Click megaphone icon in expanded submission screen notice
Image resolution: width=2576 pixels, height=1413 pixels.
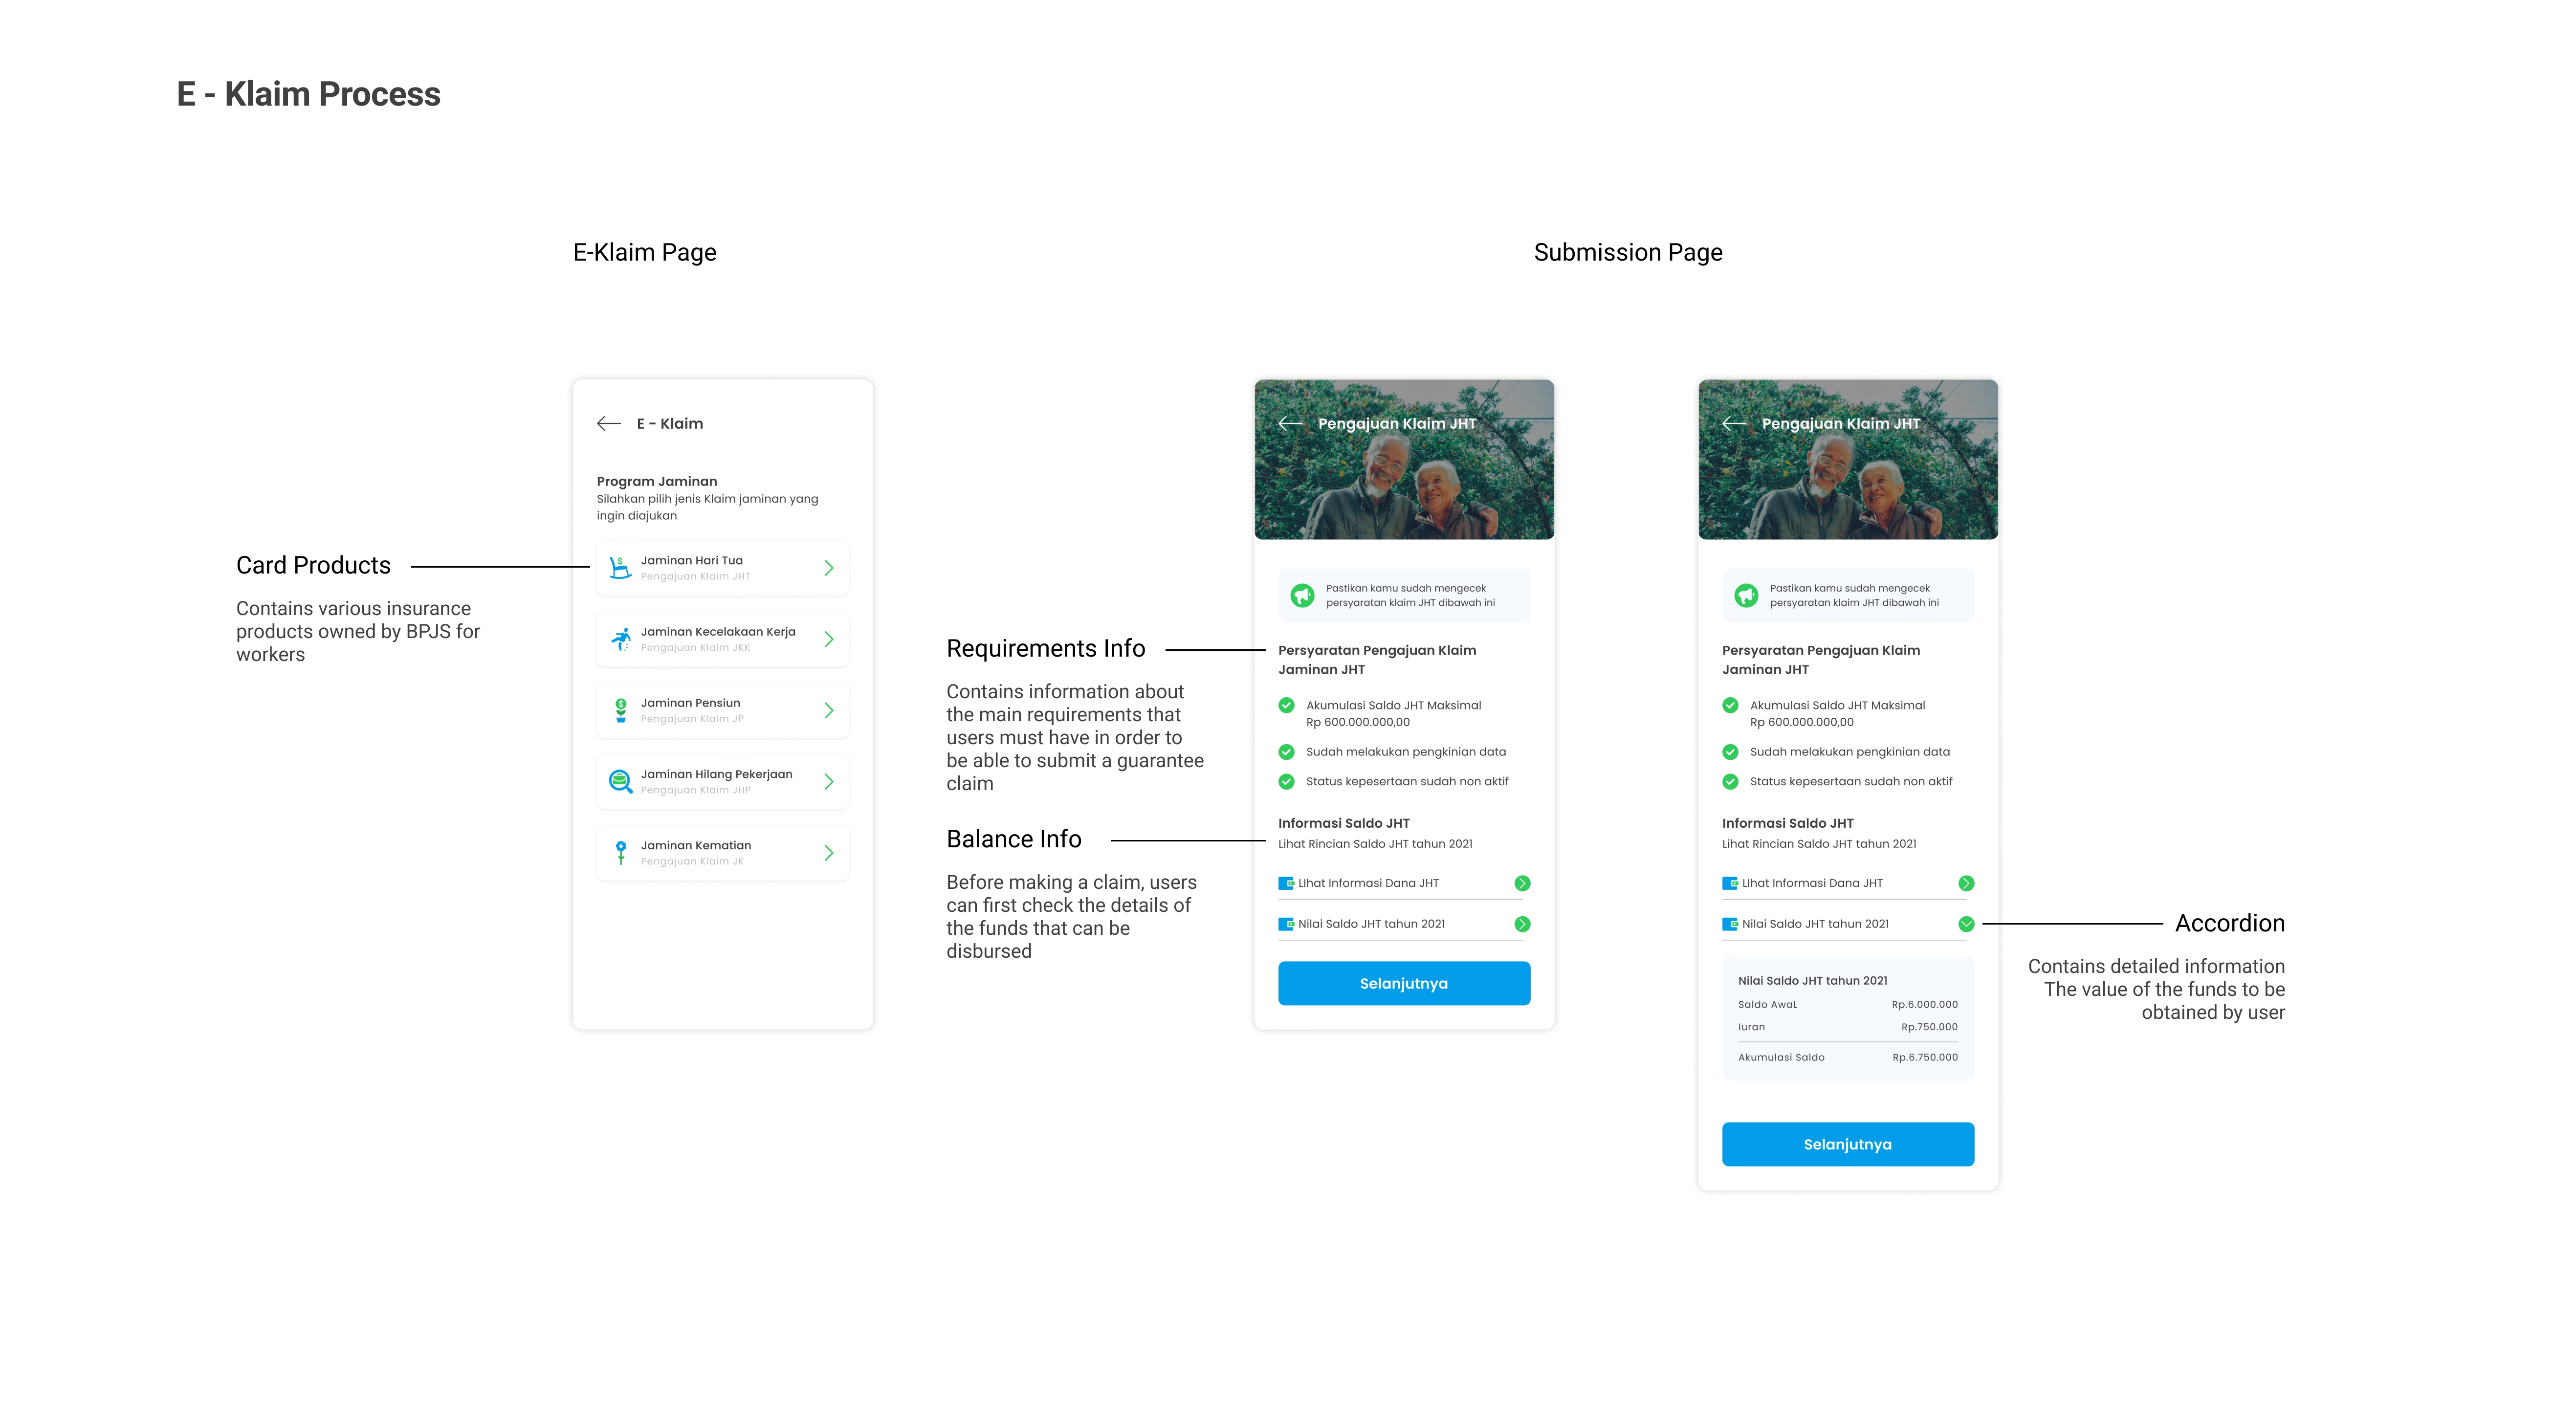(x=1747, y=596)
